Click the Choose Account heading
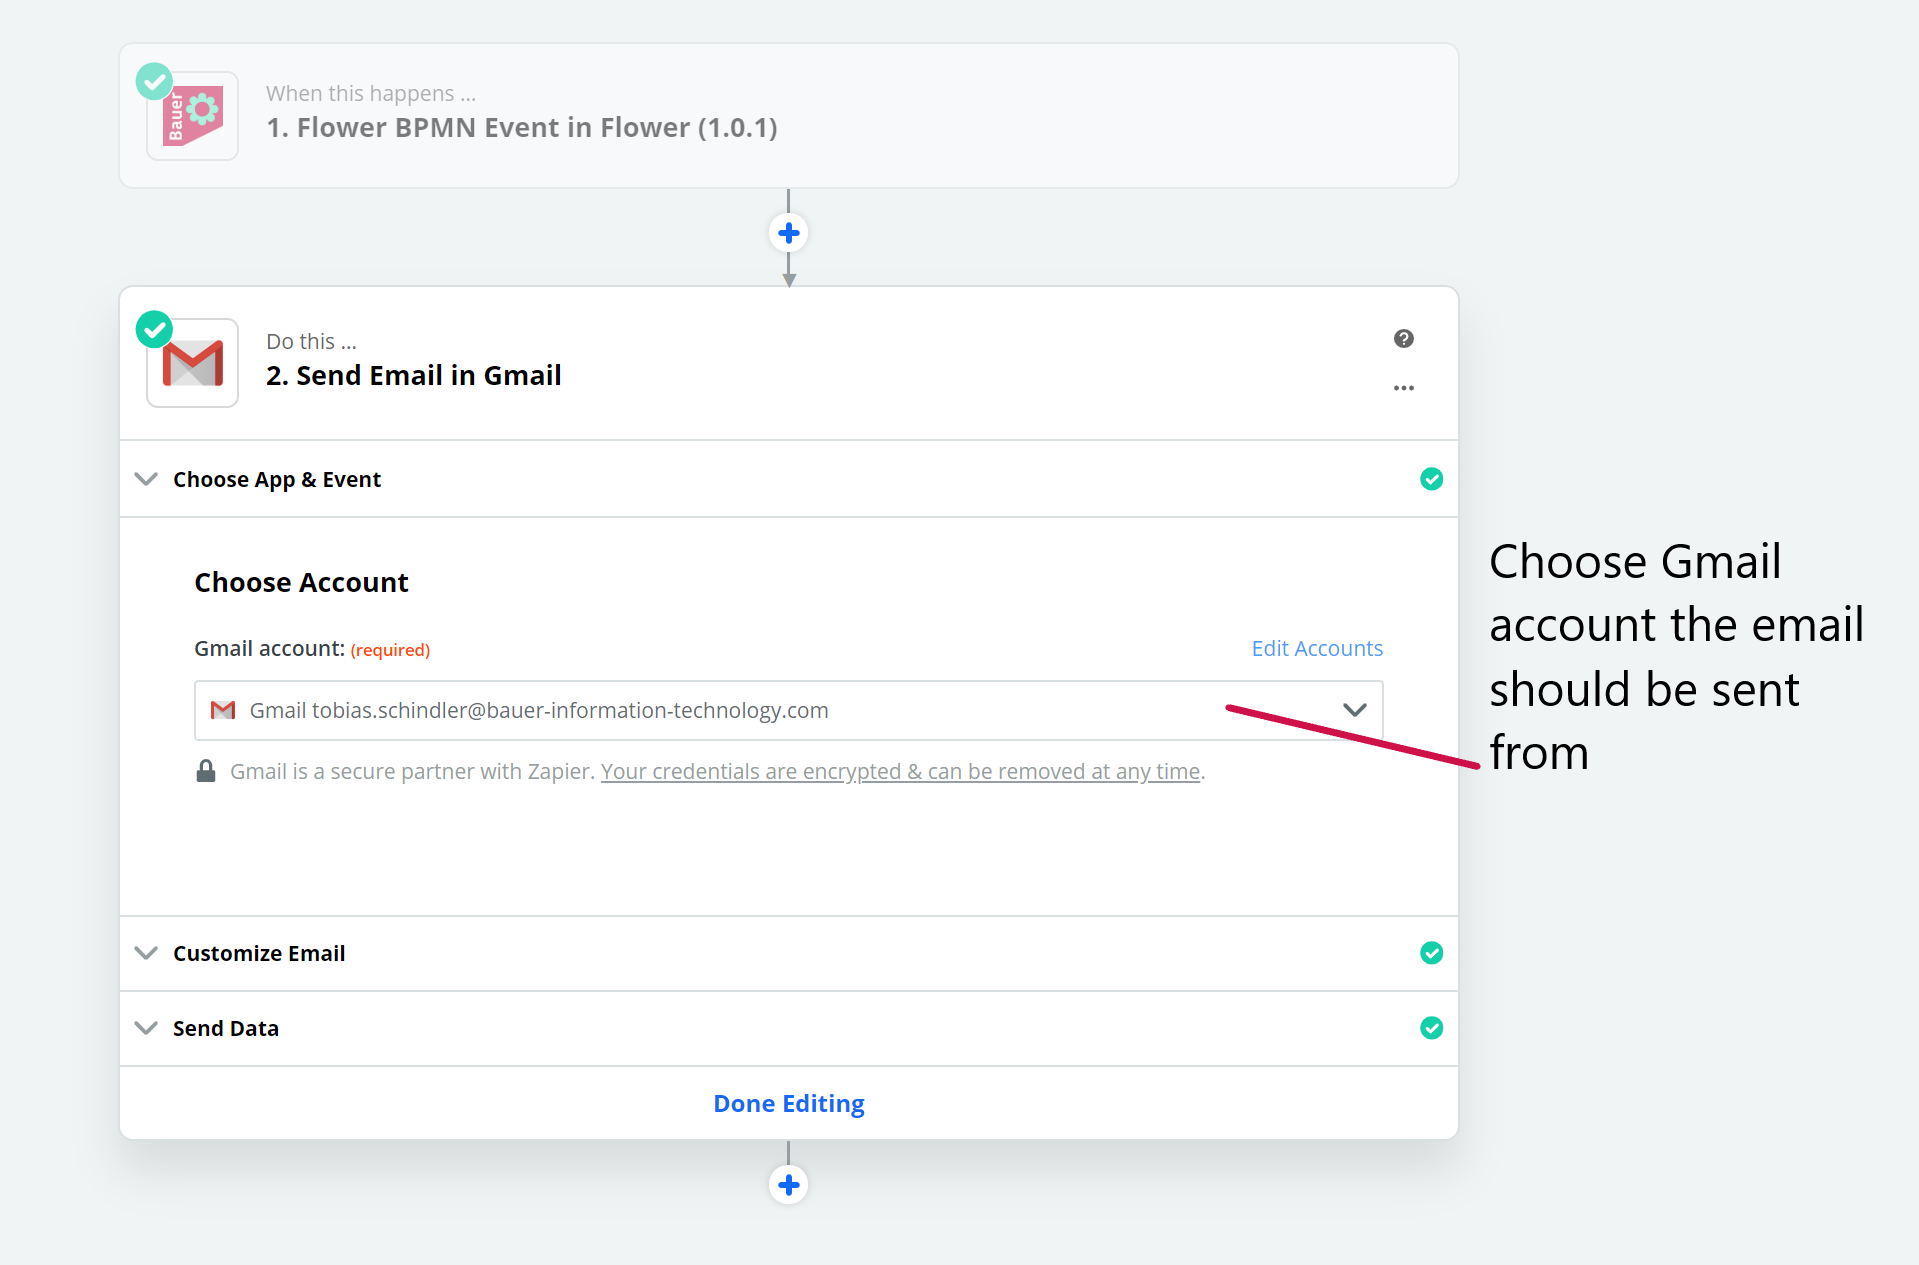1919x1265 pixels. coord(301,582)
